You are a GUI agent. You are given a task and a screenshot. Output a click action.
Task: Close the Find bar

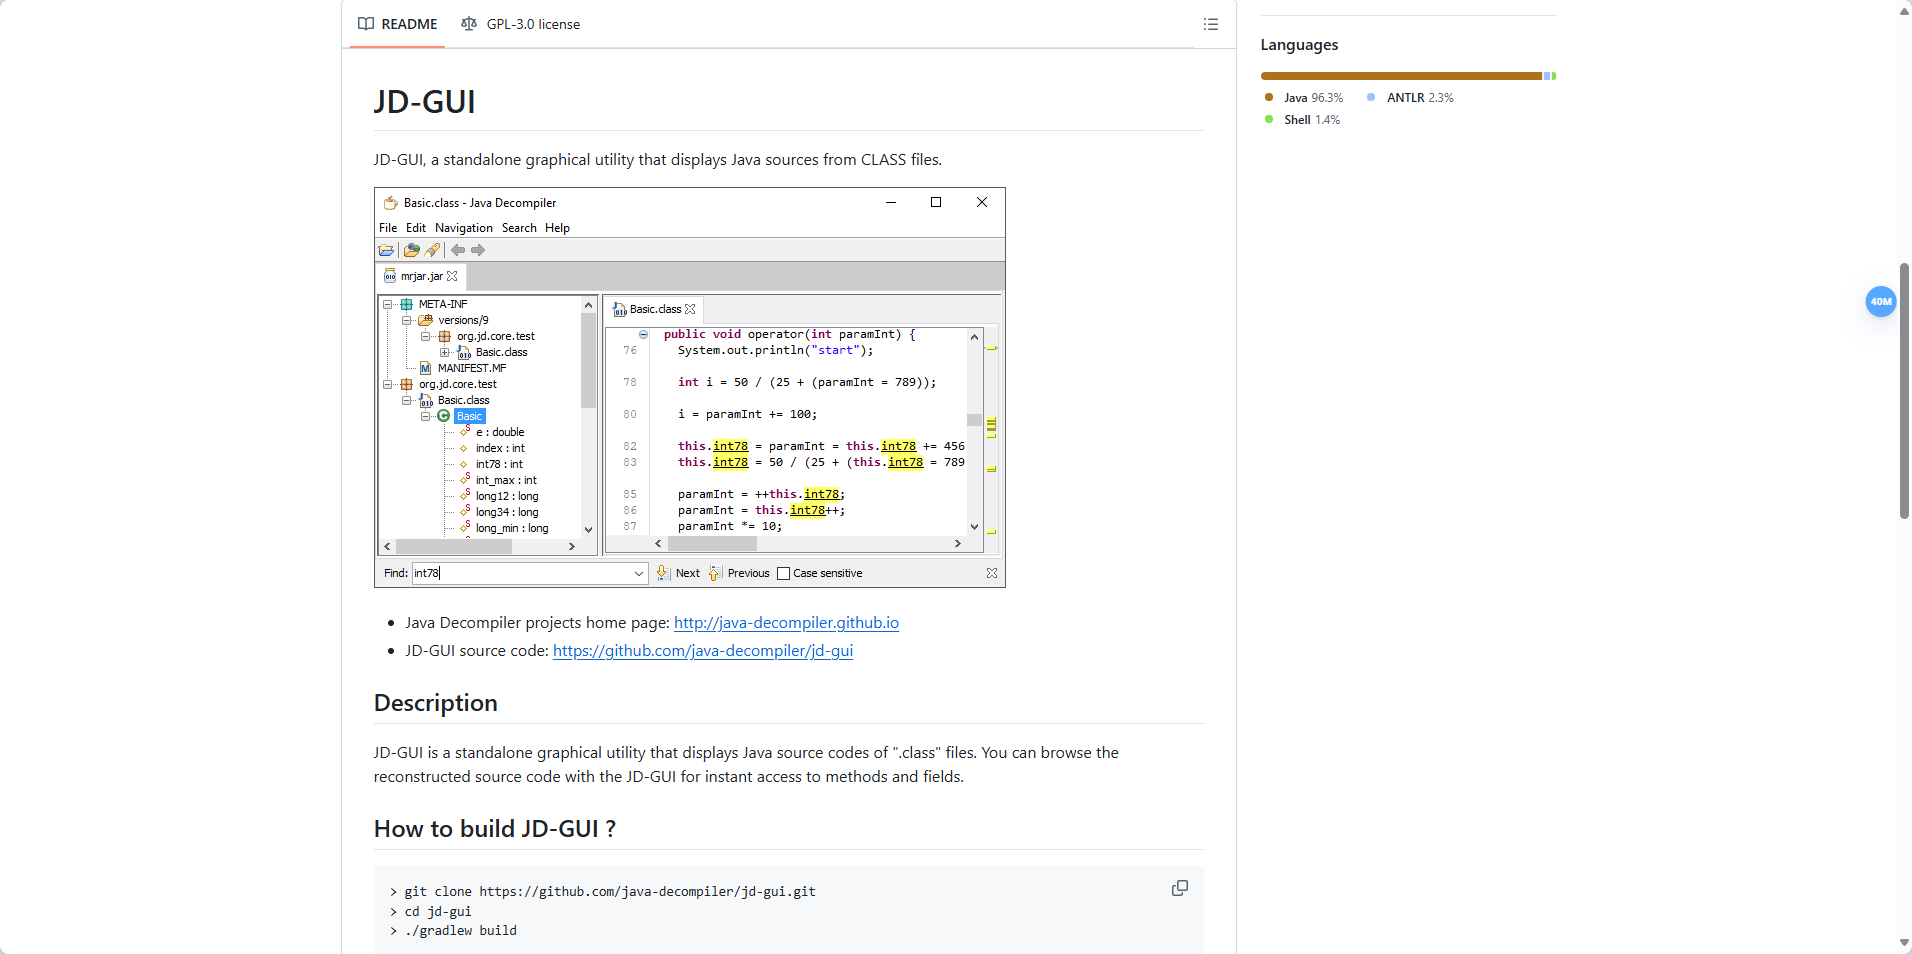992,573
